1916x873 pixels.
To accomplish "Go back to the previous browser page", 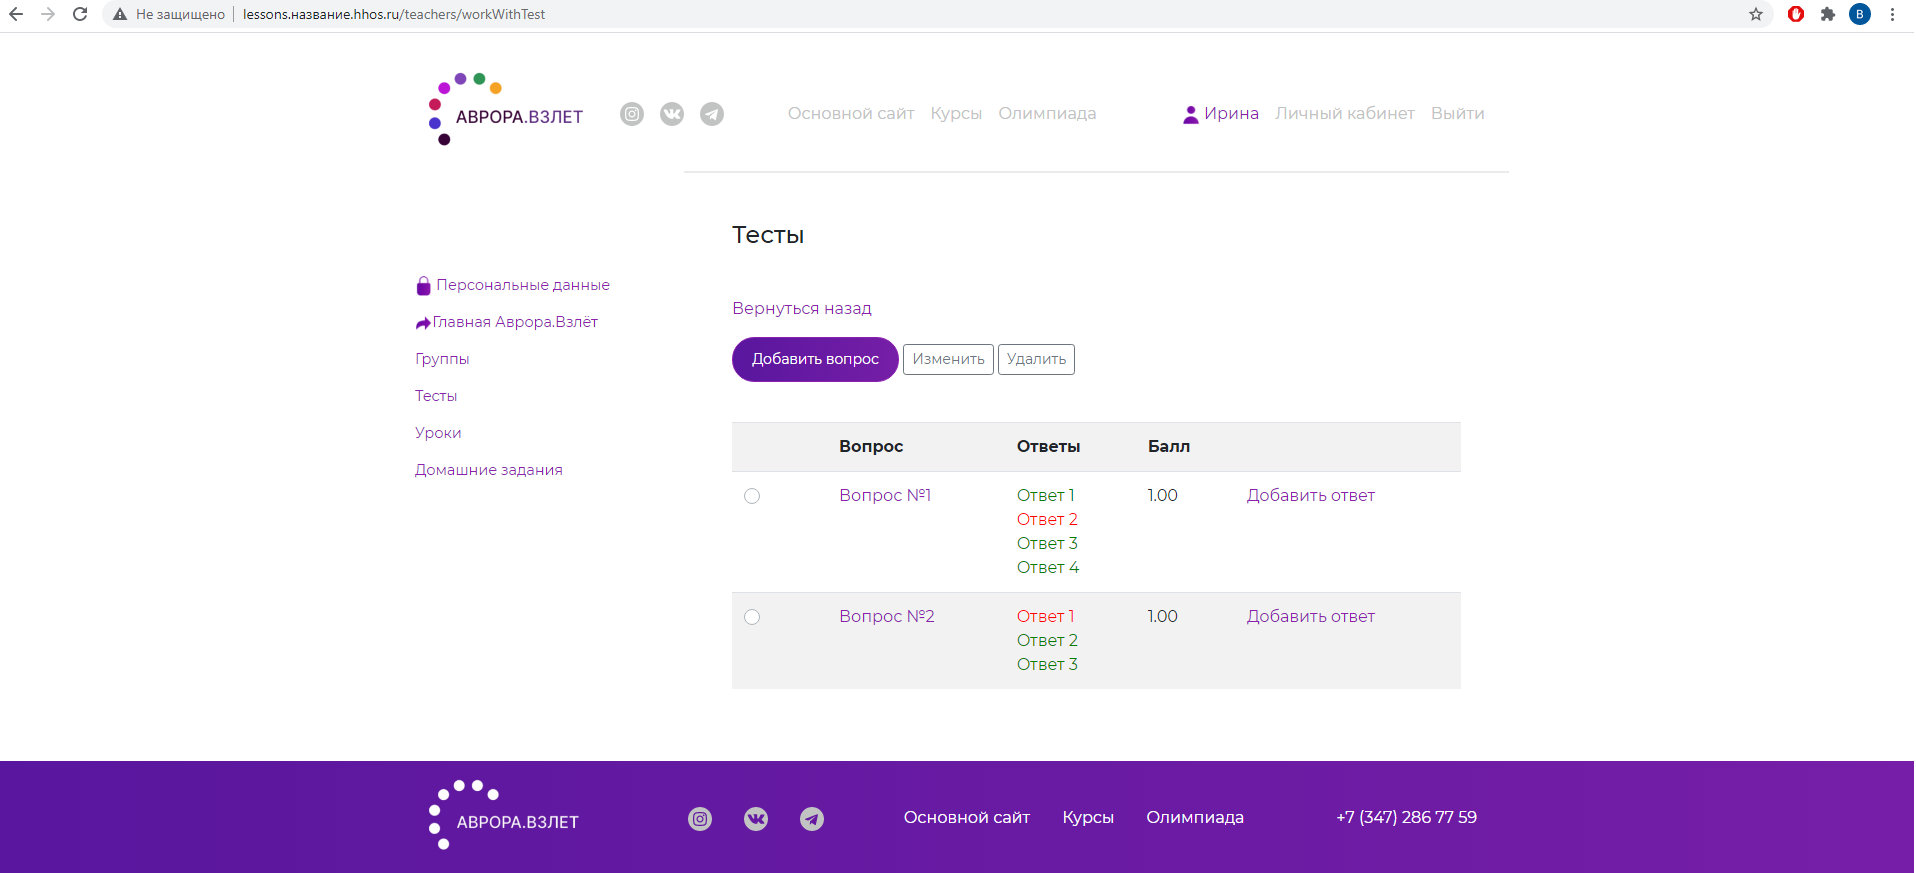I will point(16,14).
